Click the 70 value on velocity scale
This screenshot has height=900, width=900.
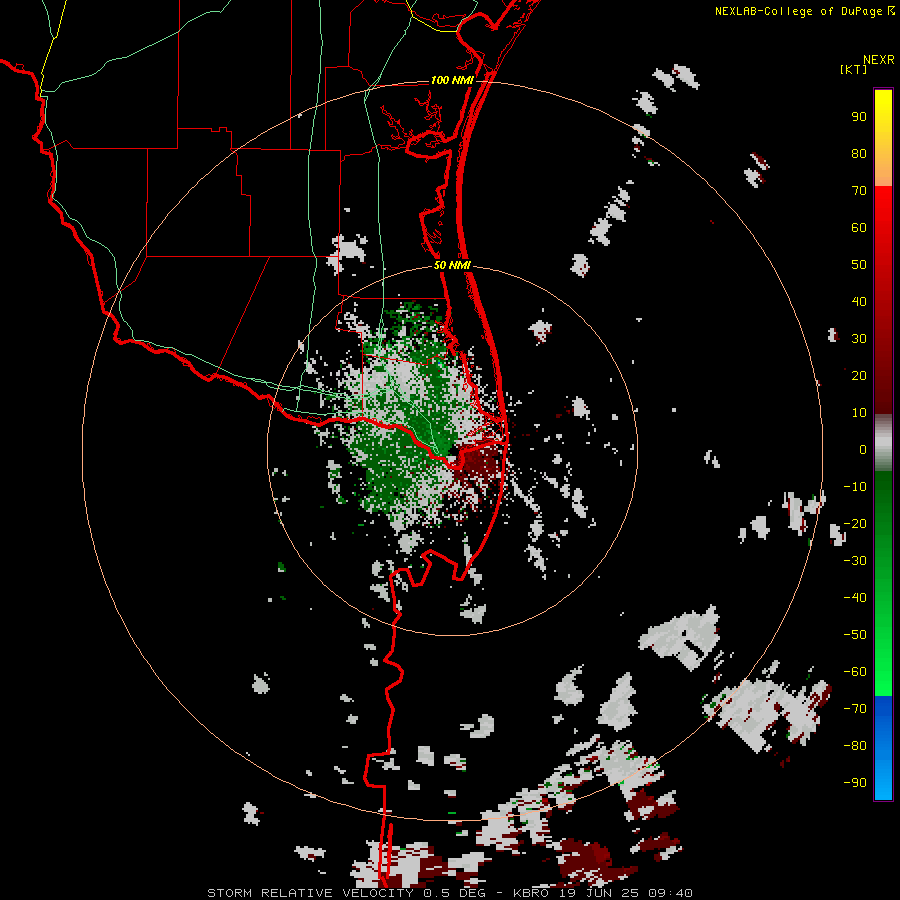859,191
